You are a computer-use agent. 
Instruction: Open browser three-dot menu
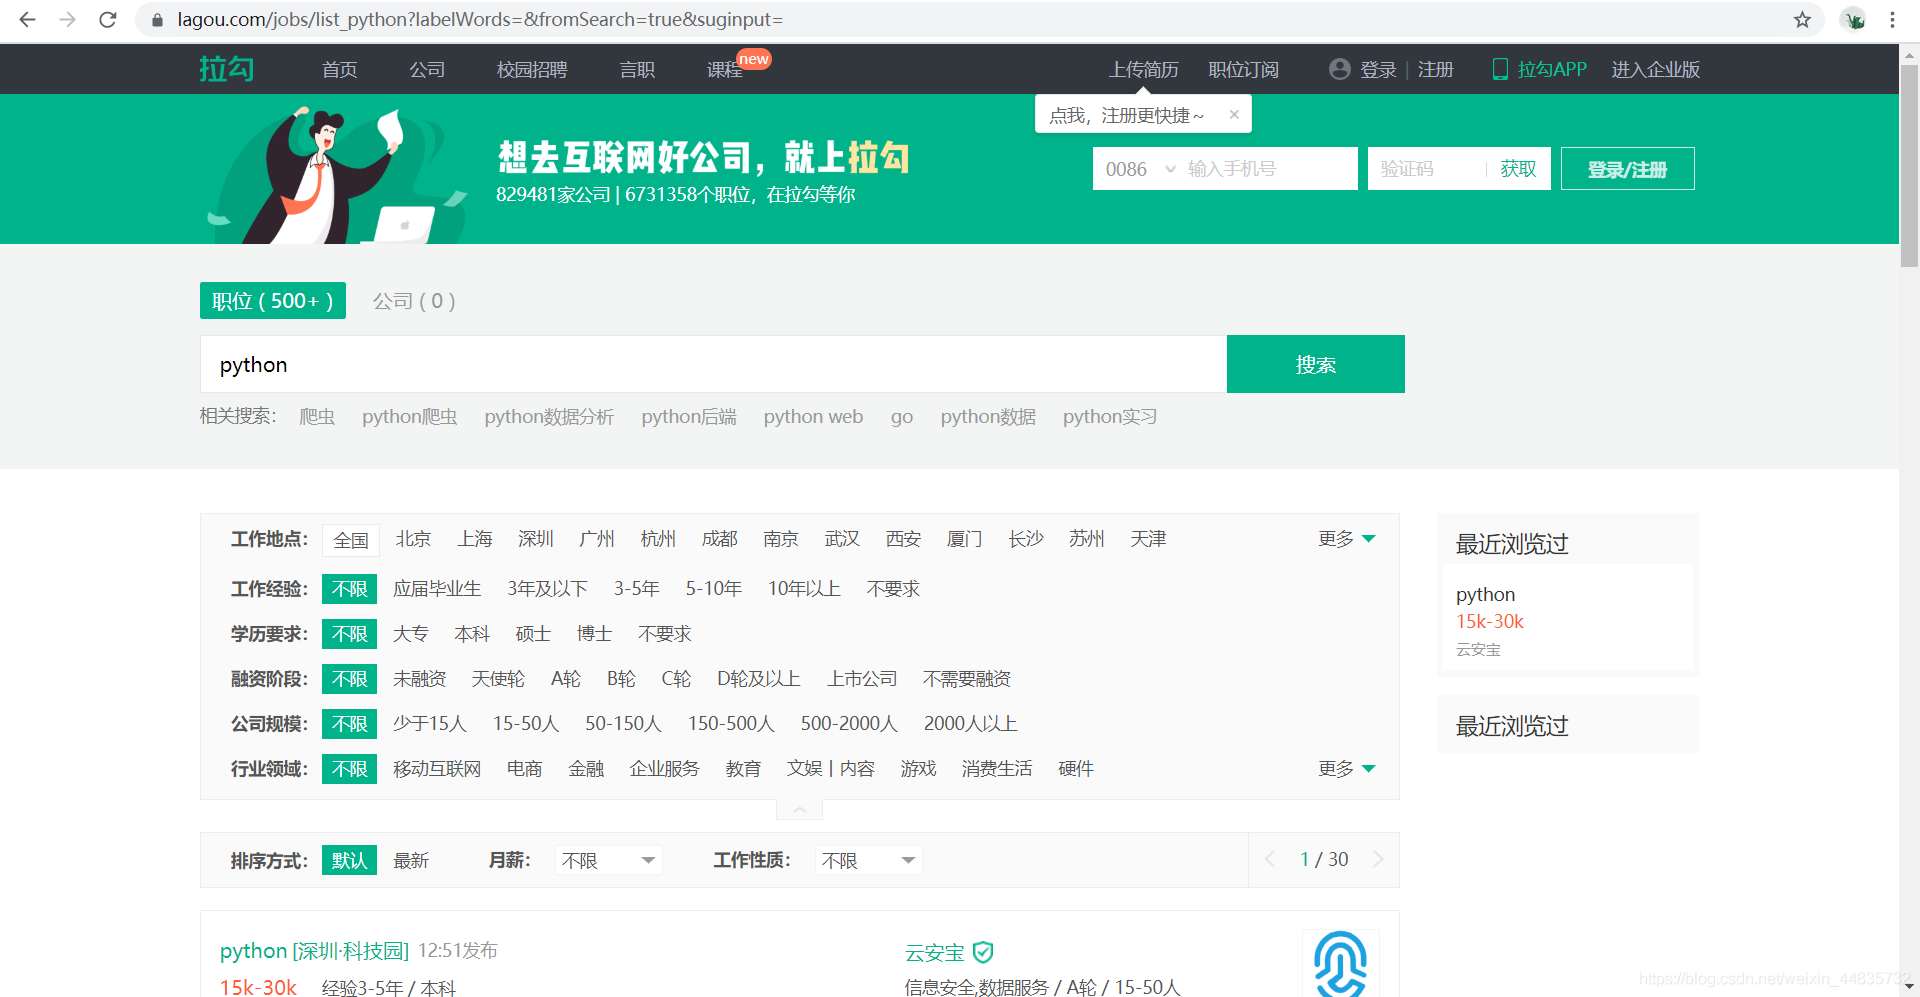[1892, 20]
